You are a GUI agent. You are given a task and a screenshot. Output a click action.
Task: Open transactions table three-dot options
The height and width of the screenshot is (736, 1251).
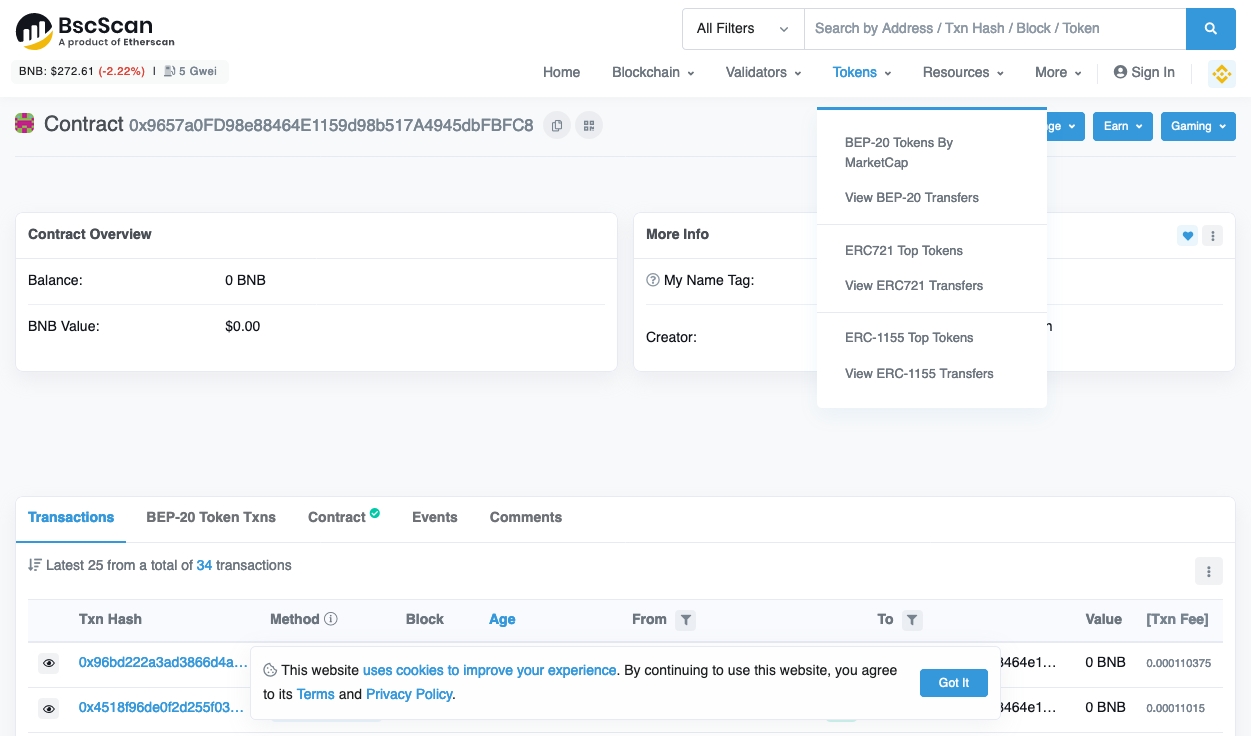(1208, 572)
